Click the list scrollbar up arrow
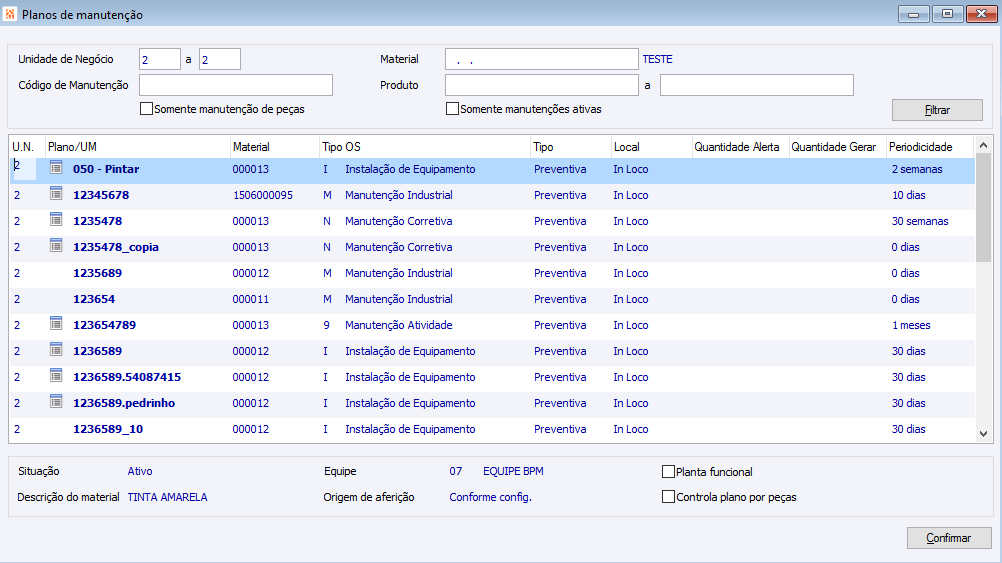 [x=983, y=146]
